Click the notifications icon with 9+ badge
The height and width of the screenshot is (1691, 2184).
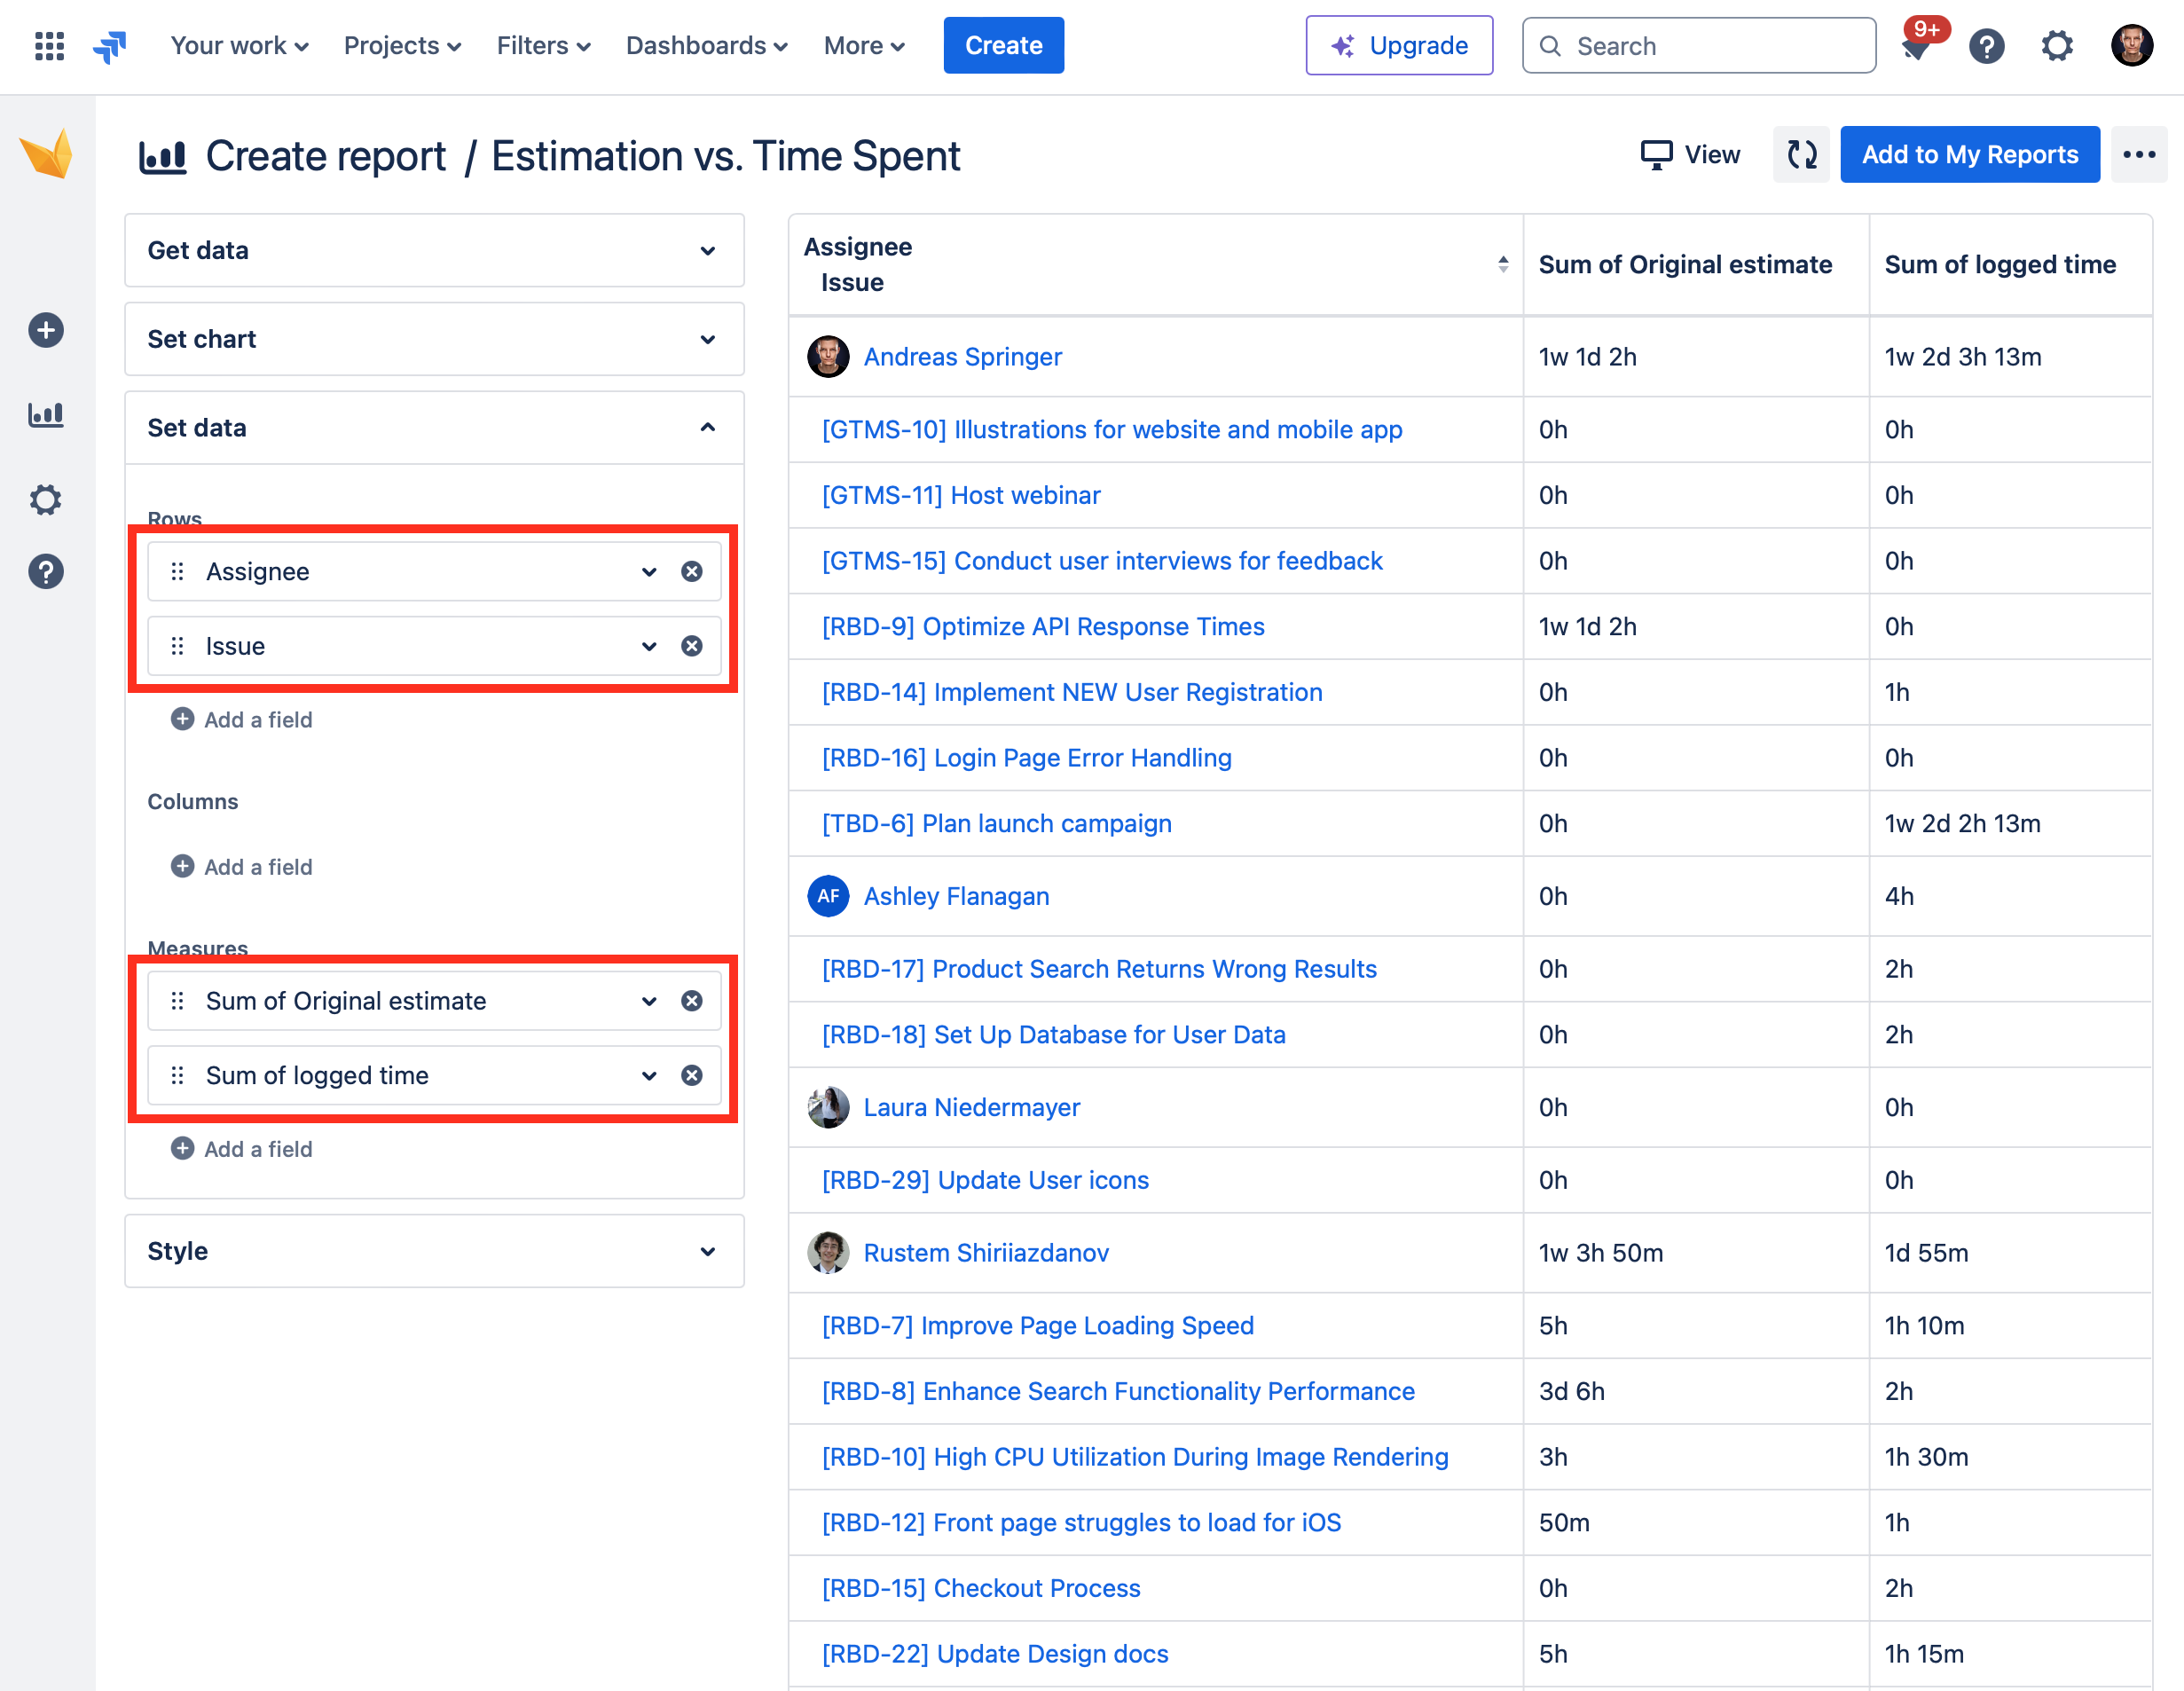(x=1917, y=45)
